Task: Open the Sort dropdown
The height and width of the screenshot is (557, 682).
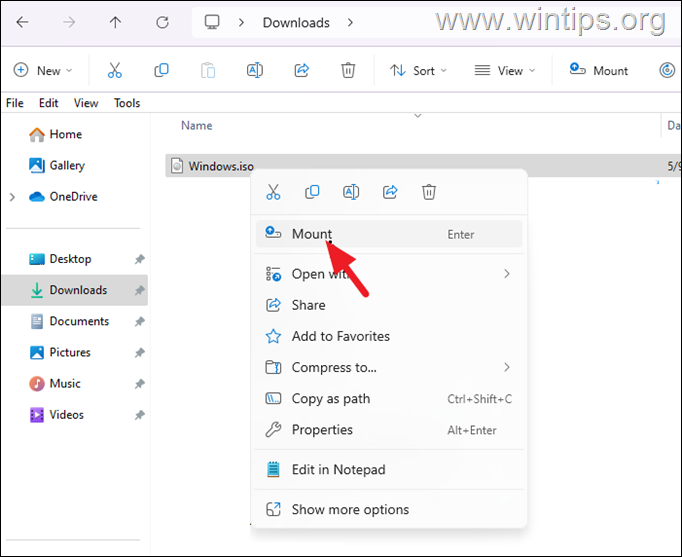Action: 418,70
